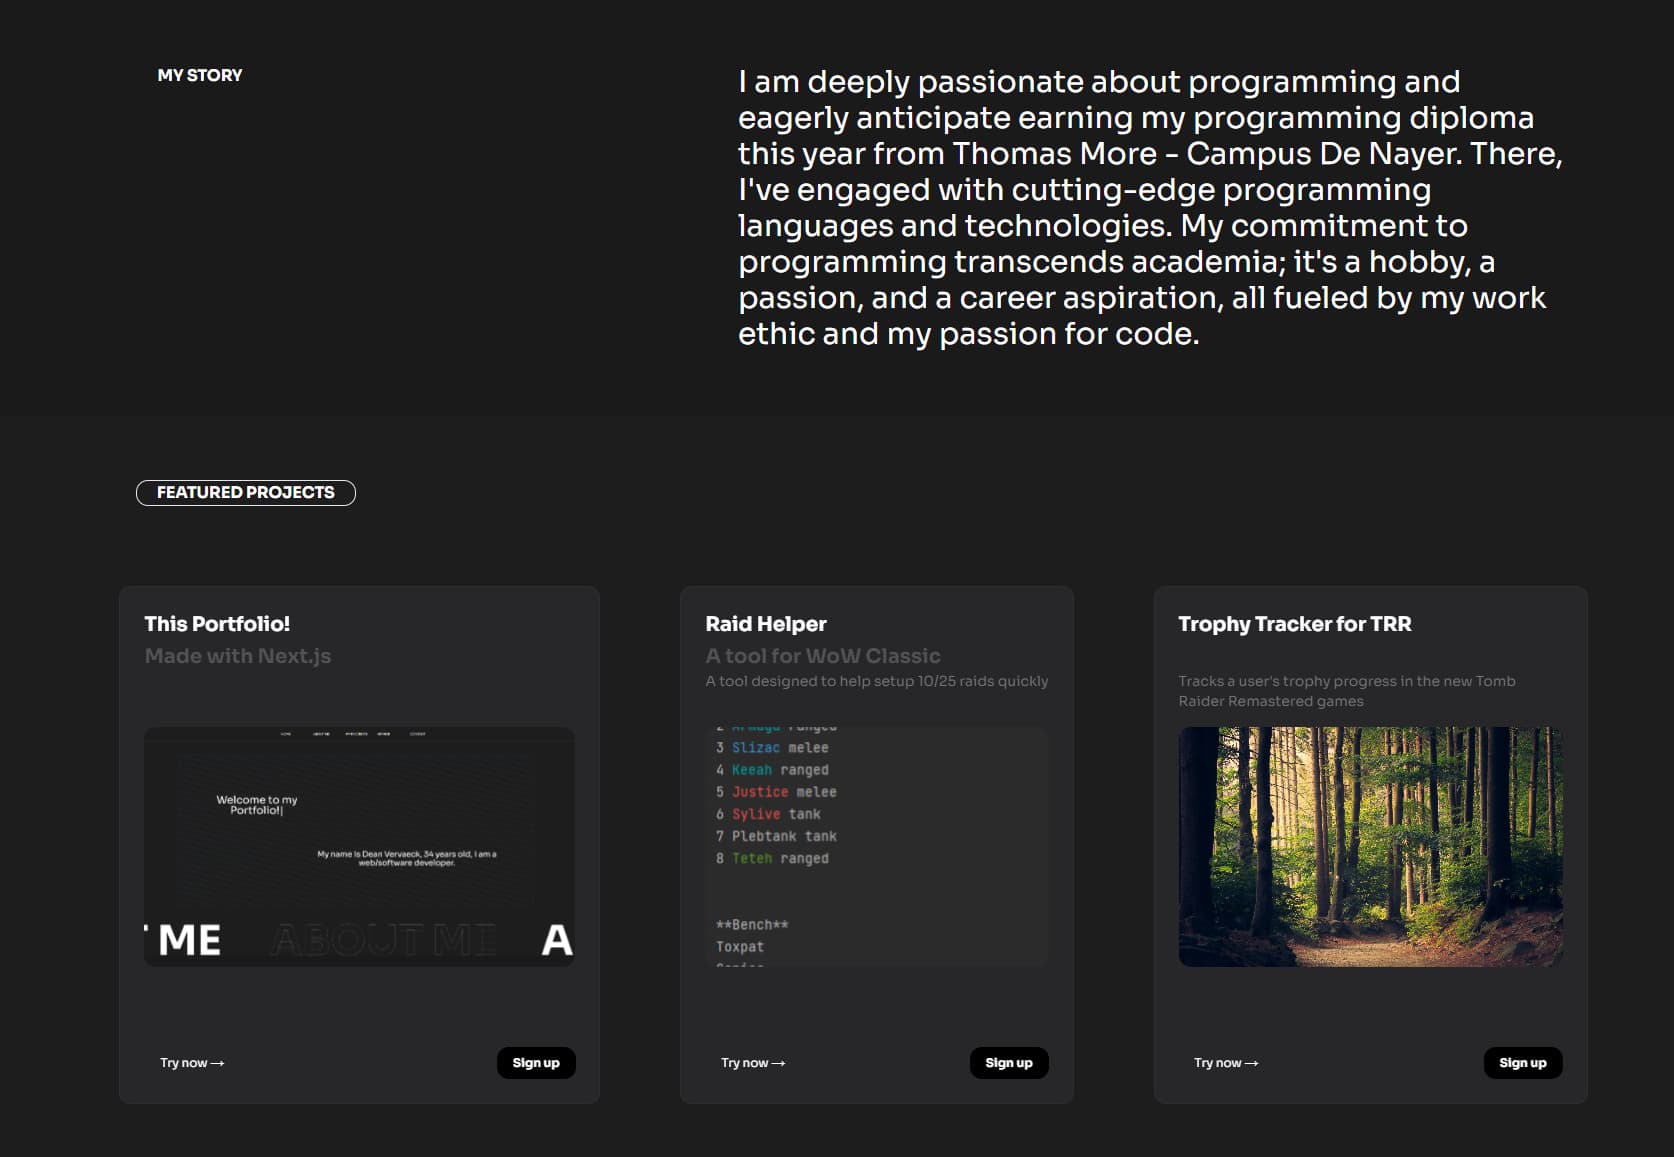1674x1157 pixels.
Task: Open the forest image in Trophy Tracker card
Action: (1370, 846)
